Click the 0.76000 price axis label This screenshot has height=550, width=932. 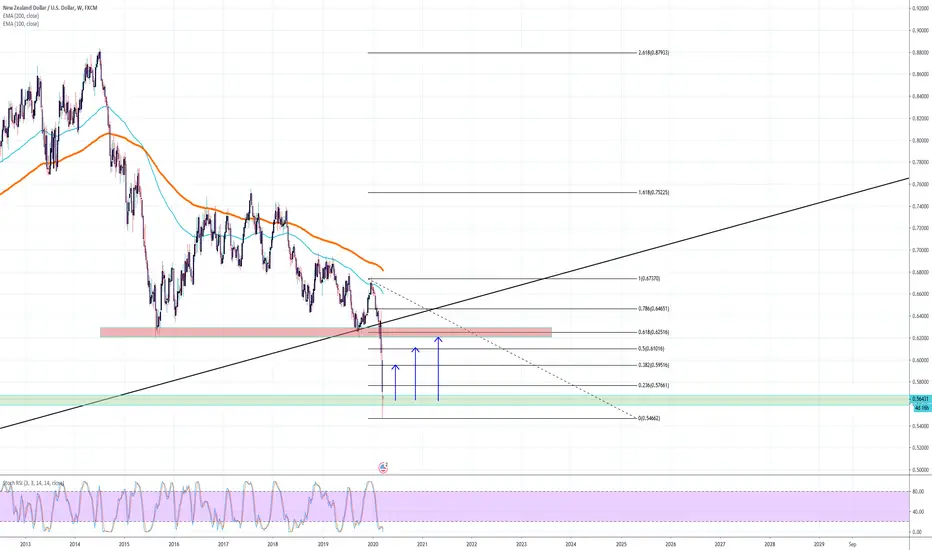[x=921, y=184]
